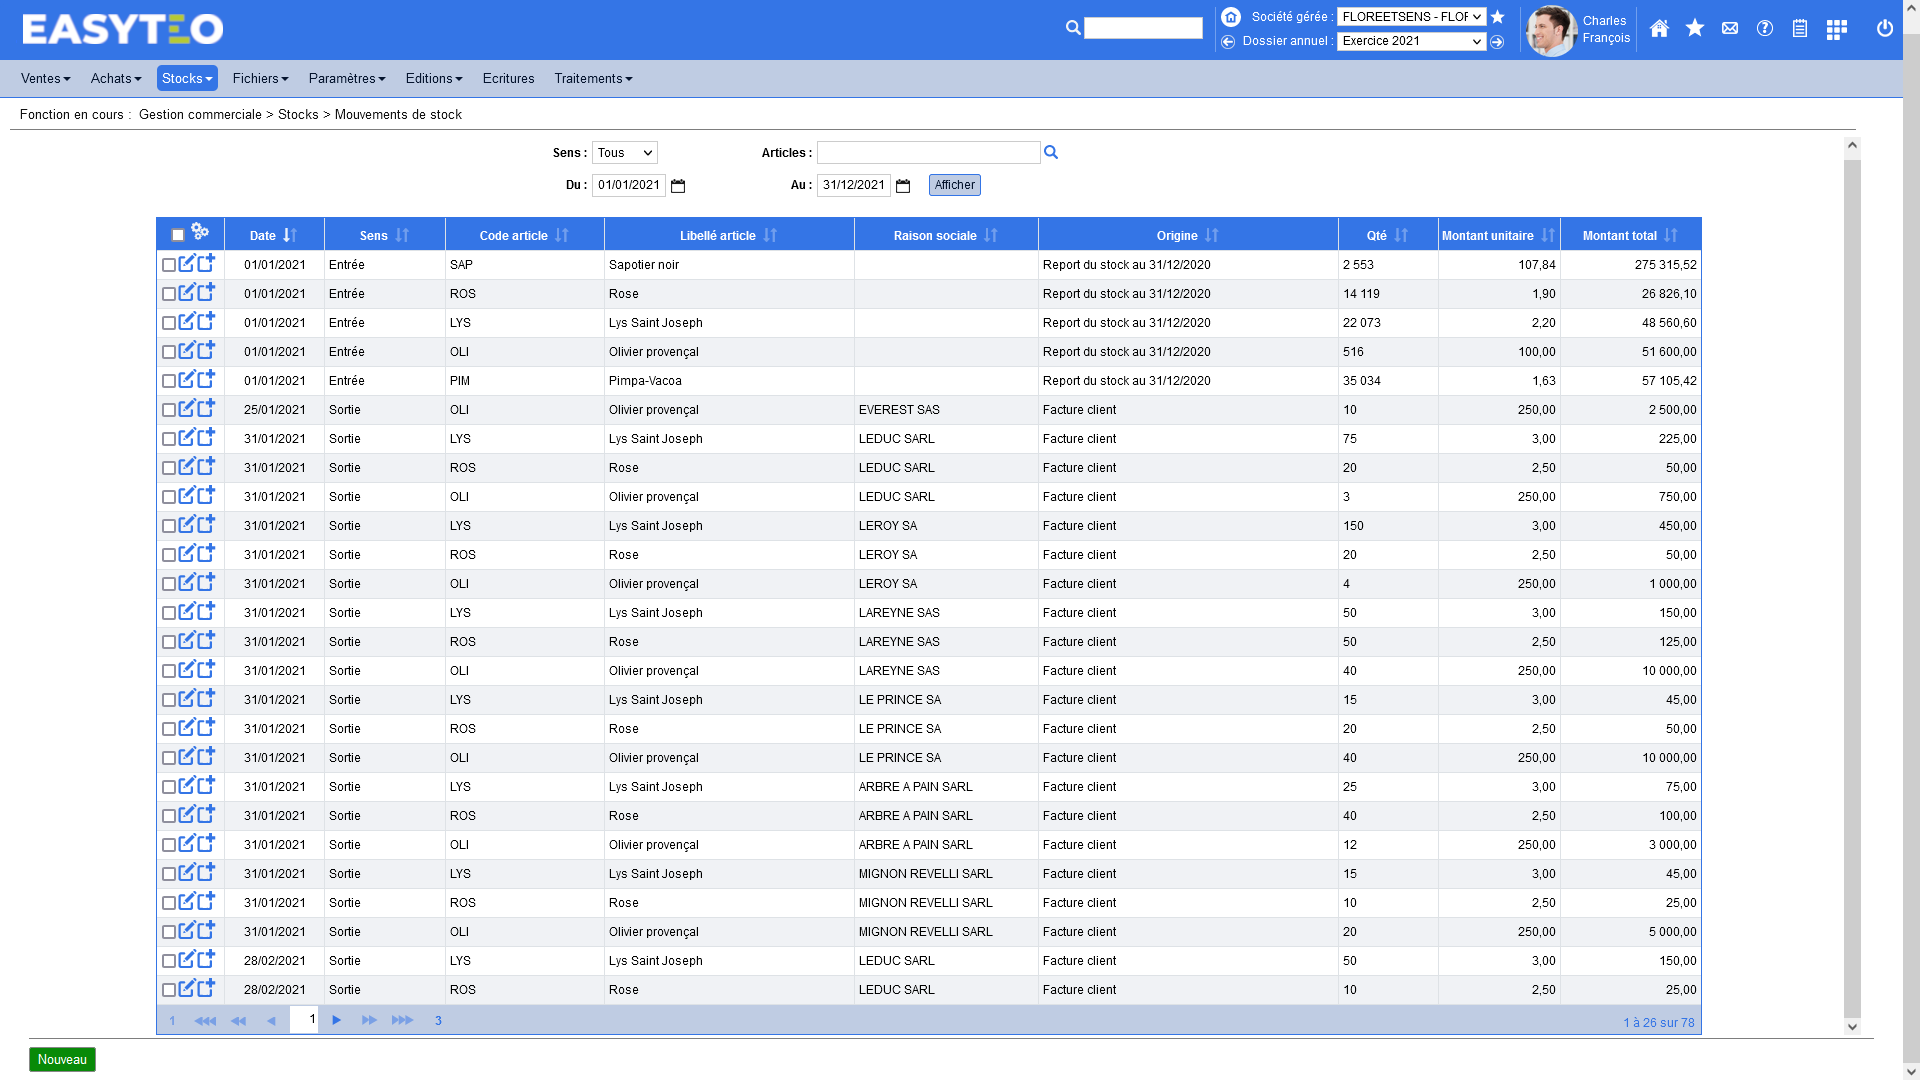1920x1080 pixels.
Task: Open the favorites star icon
Action: click(x=1694, y=29)
